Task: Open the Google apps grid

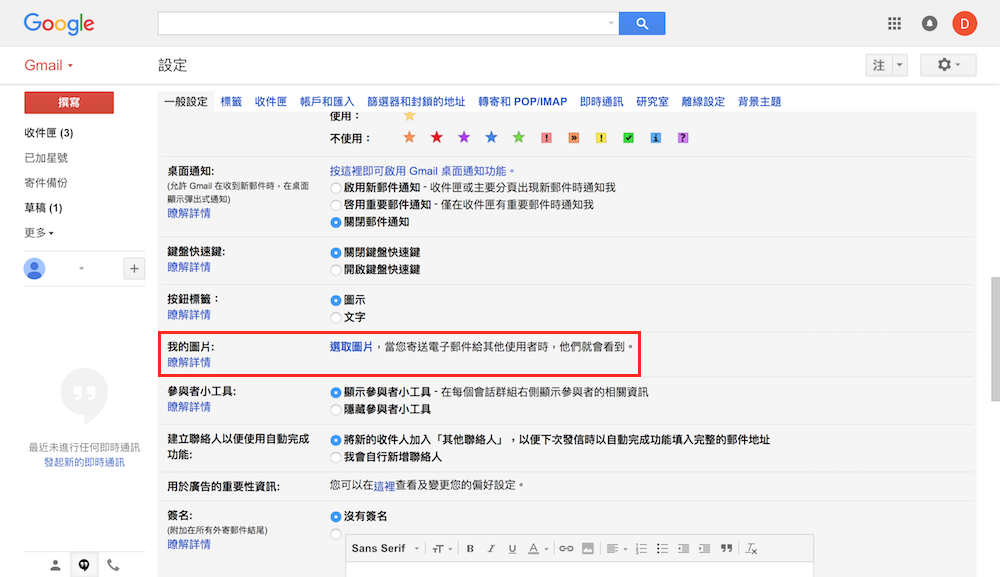Action: point(895,23)
